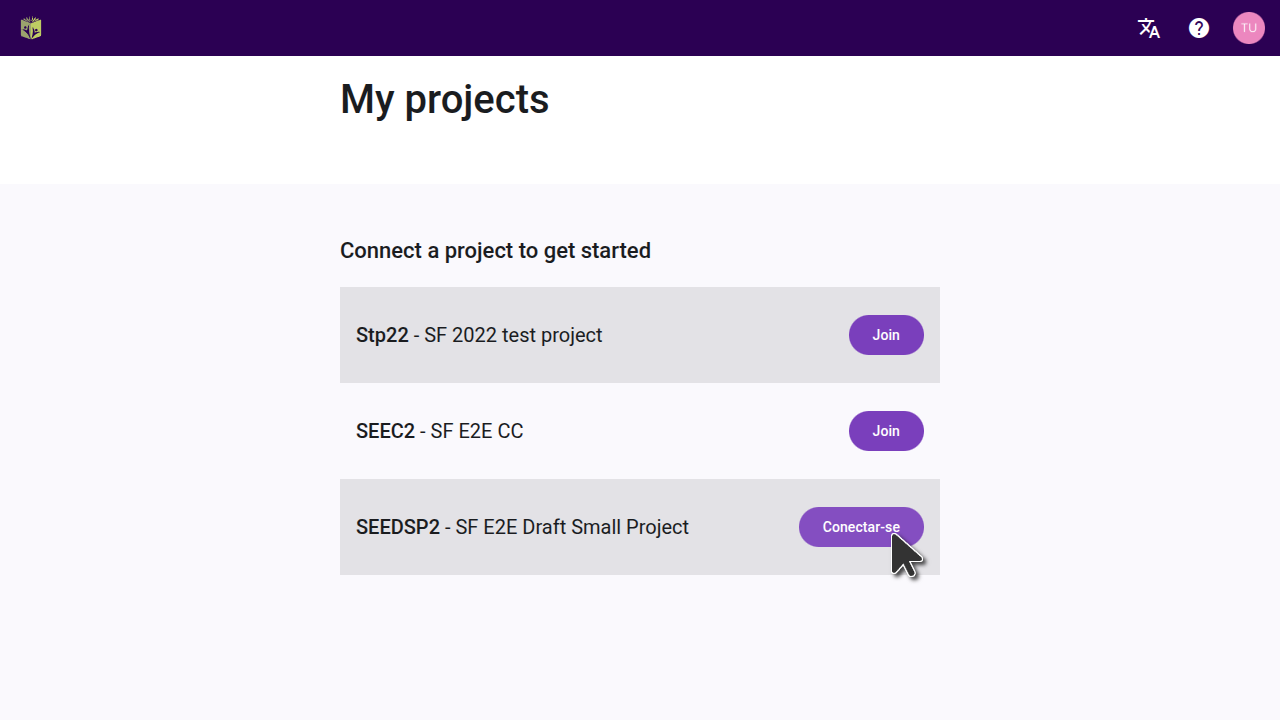Click the SEEDSP2 project short name
This screenshot has width=1280, height=720.
[398, 527]
